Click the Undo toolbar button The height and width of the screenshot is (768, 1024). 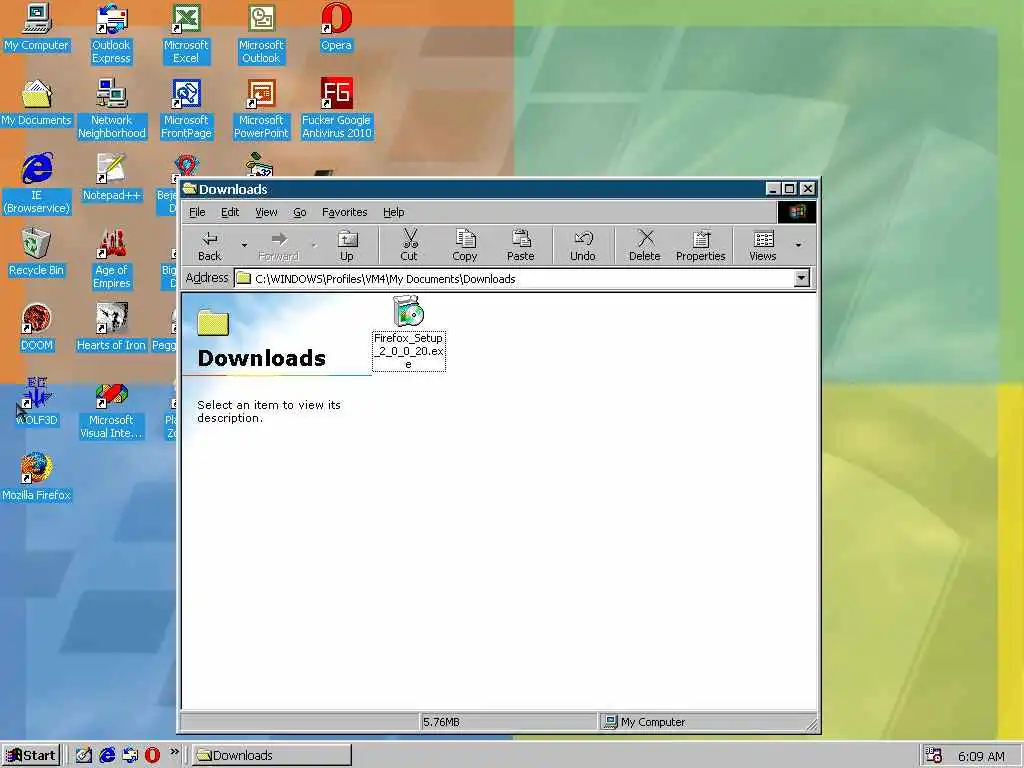pyautogui.click(x=583, y=246)
